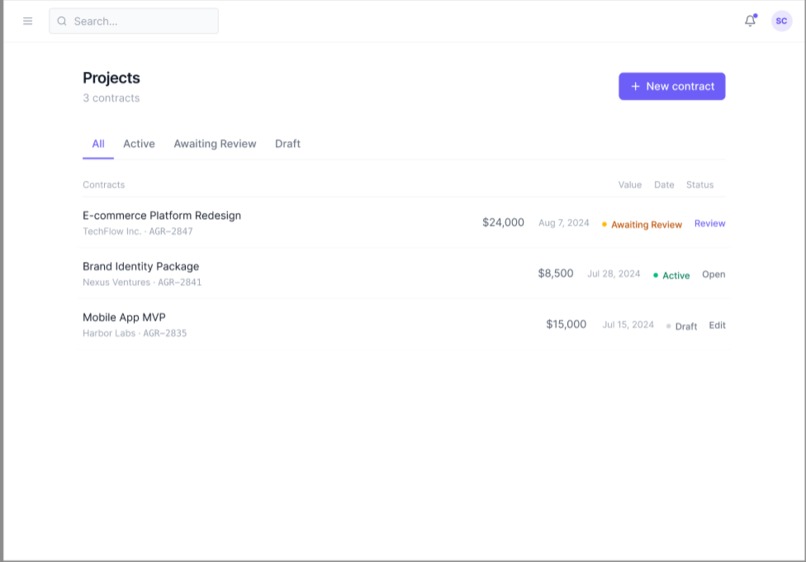Click the $24,000 value
This screenshot has height=562, width=806.
point(503,222)
